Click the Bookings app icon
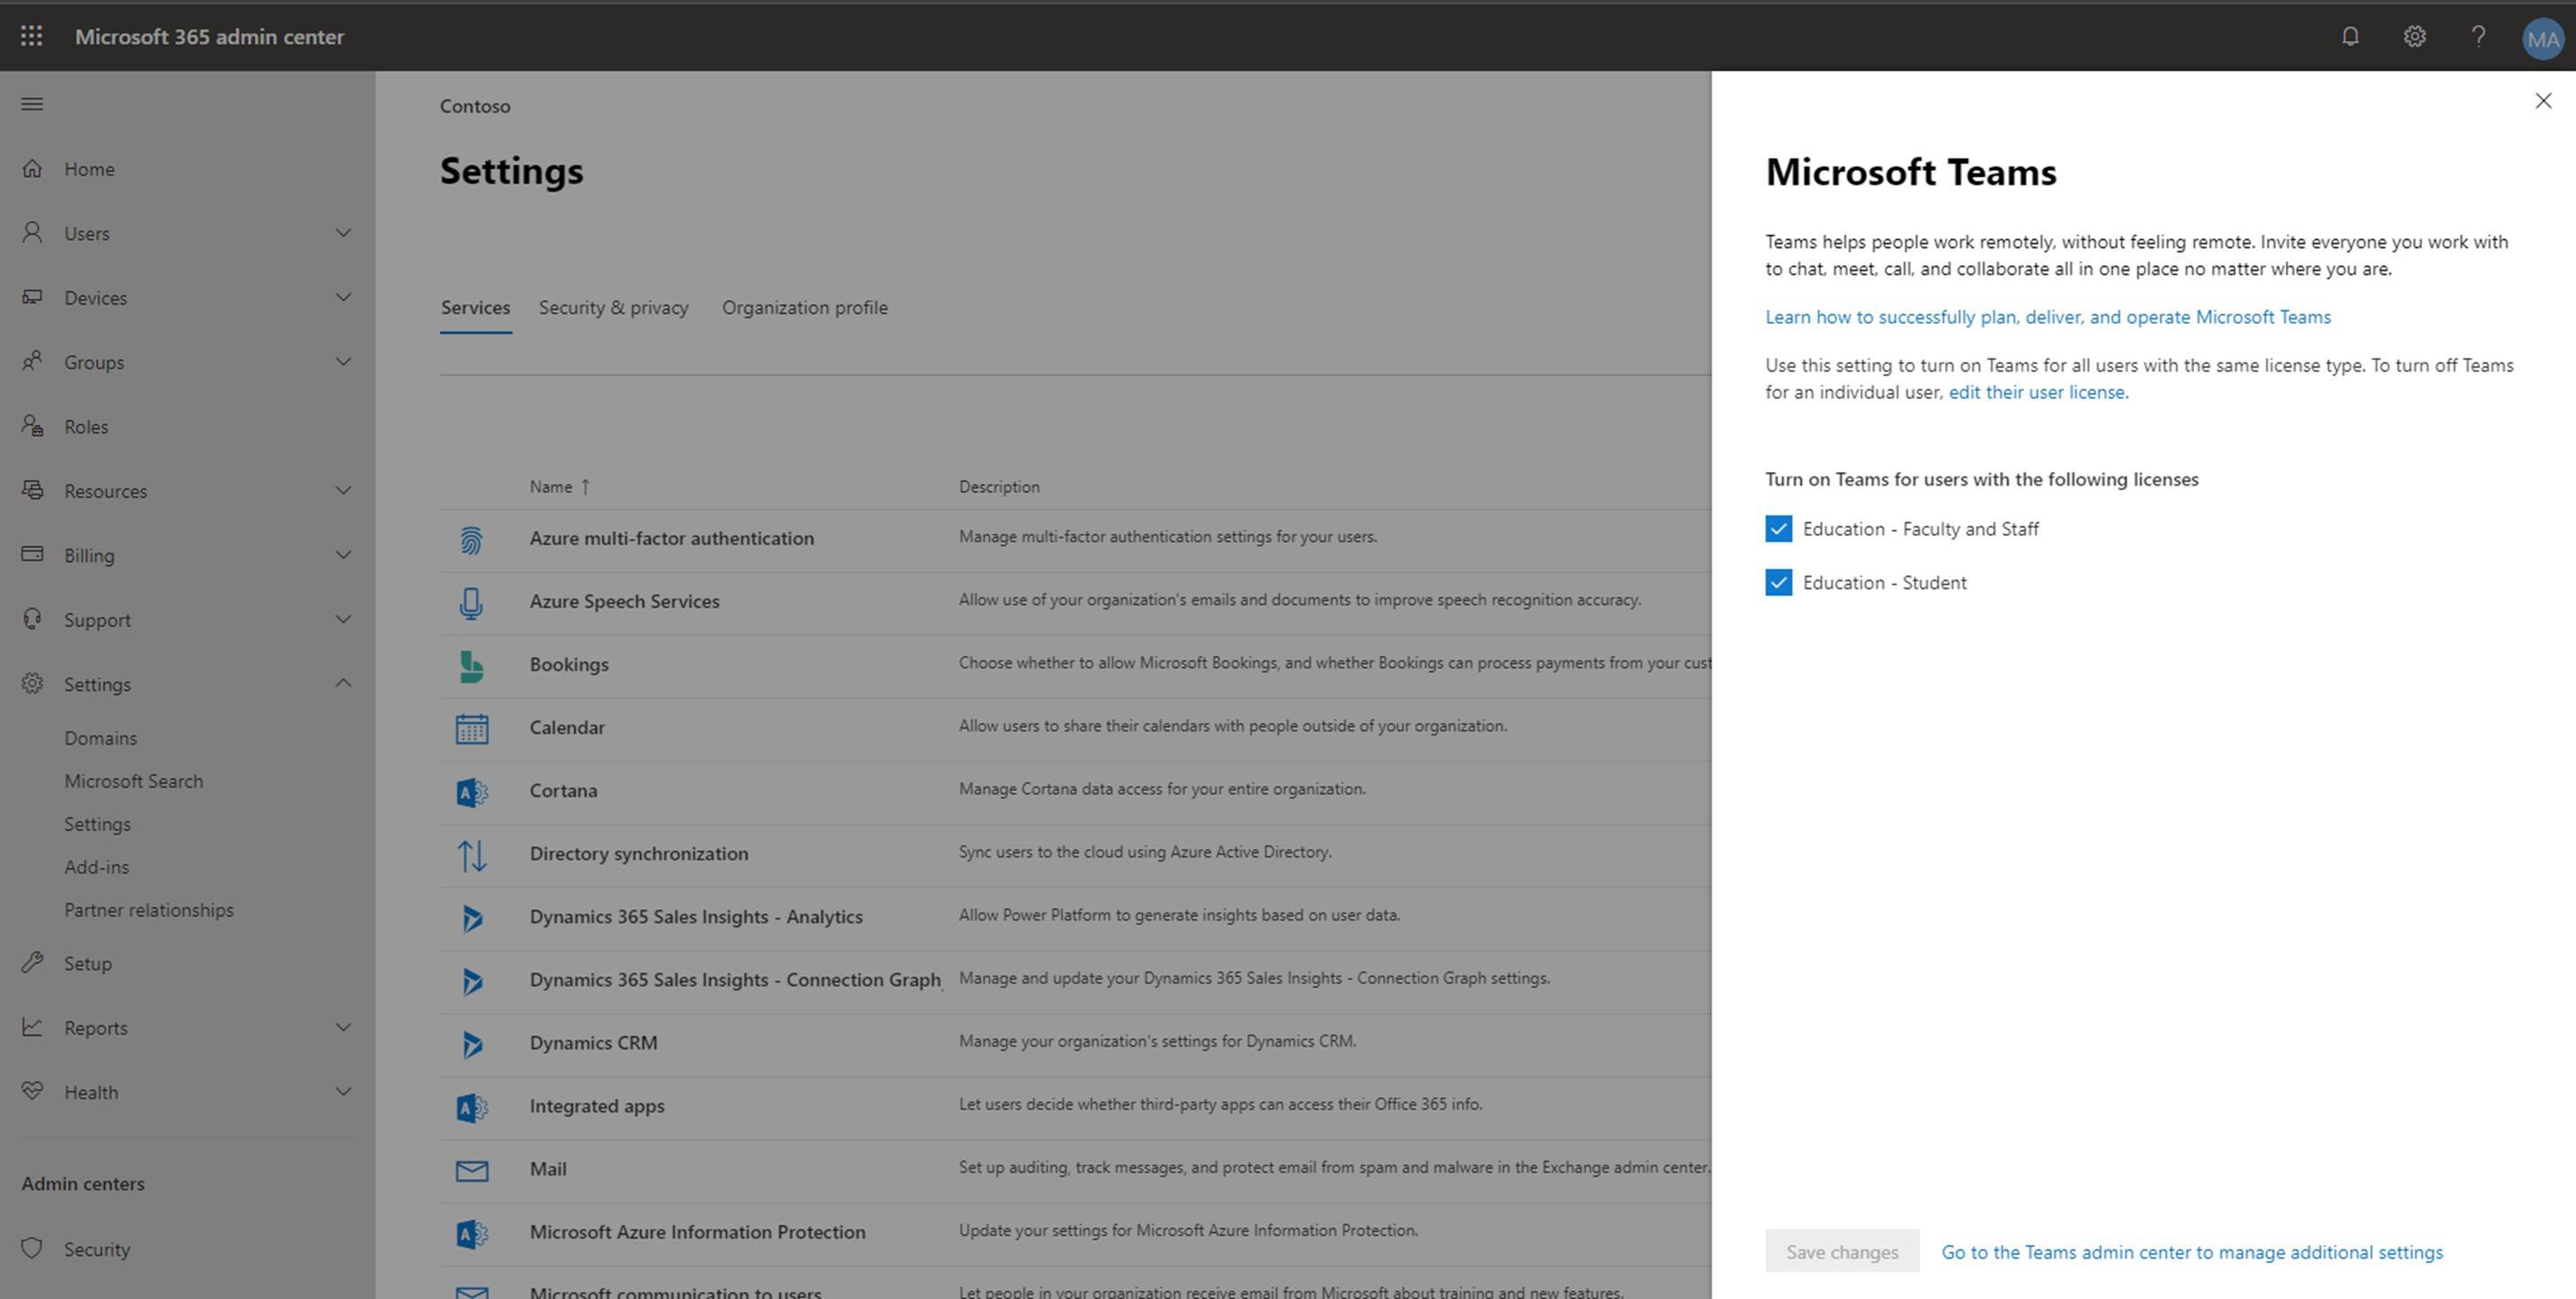 click(472, 661)
